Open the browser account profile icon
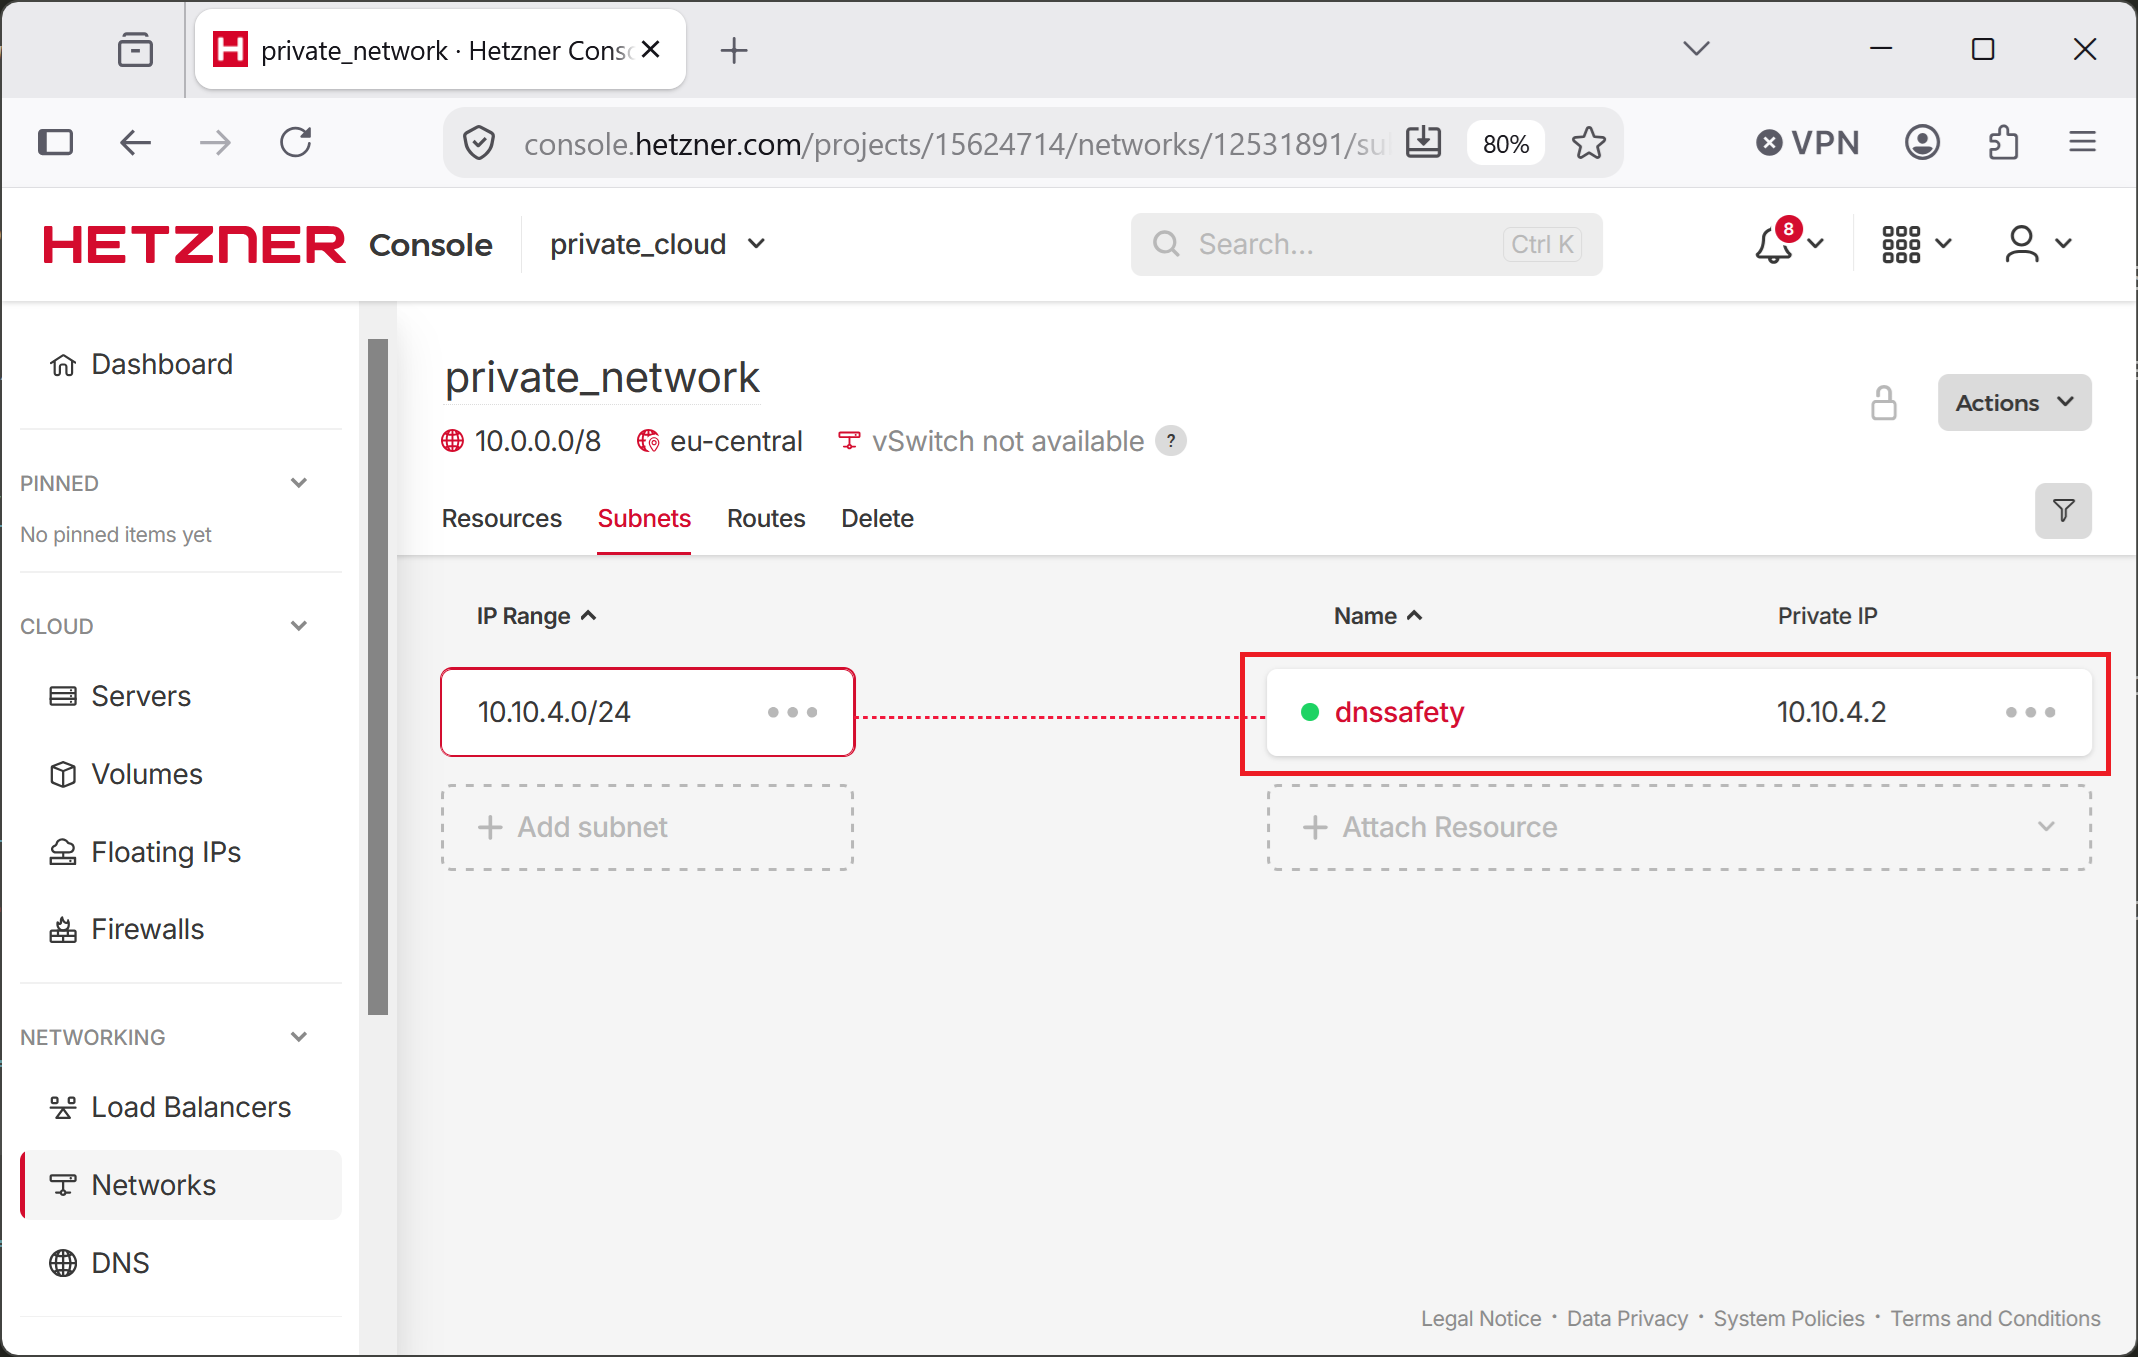The width and height of the screenshot is (2138, 1357). (x=1922, y=143)
